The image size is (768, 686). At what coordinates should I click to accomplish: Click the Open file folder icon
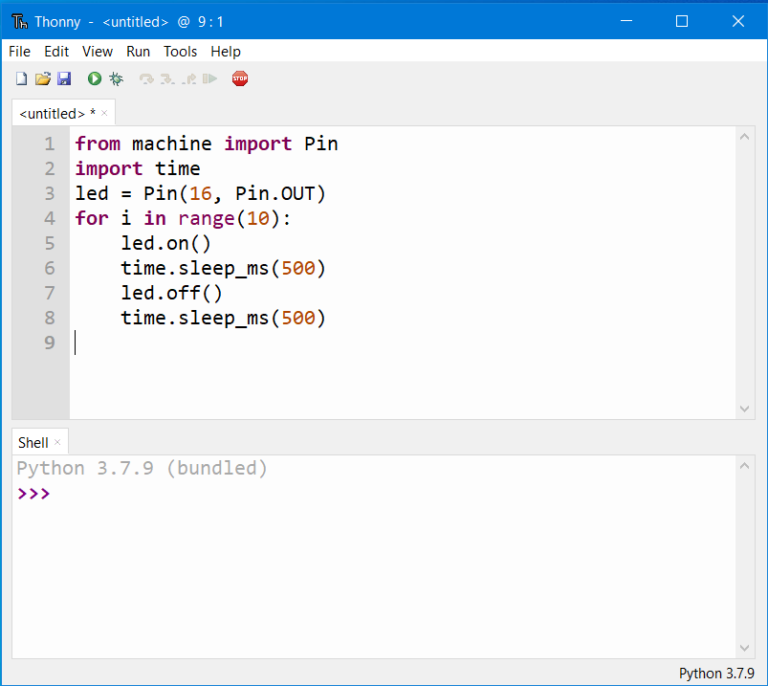[x=42, y=78]
